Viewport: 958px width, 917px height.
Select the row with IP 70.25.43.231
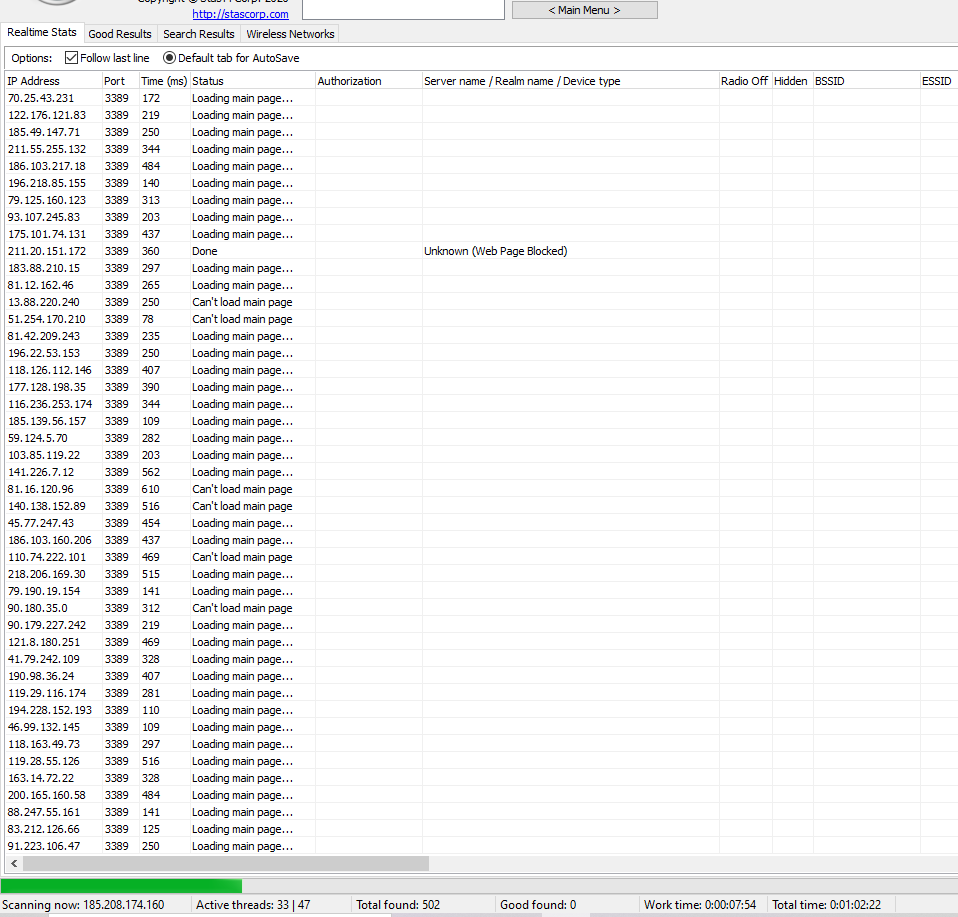pyautogui.click(x=41, y=98)
